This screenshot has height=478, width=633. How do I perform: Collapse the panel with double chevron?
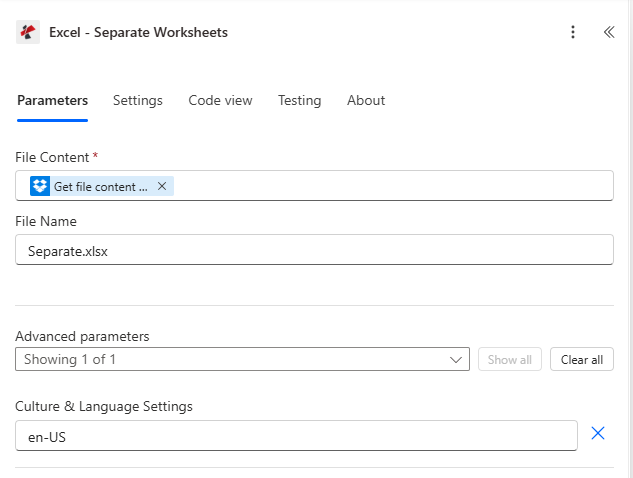click(609, 32)
